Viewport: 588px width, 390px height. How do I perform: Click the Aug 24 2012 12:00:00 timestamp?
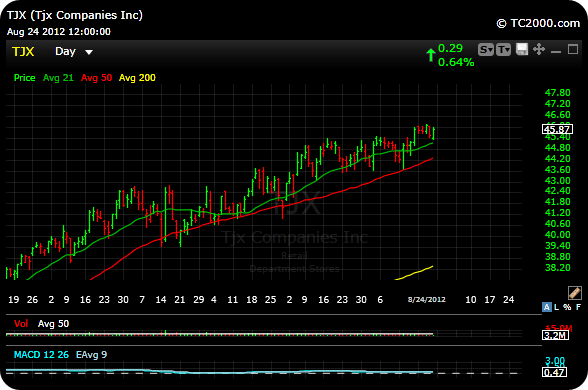(59, 32)
